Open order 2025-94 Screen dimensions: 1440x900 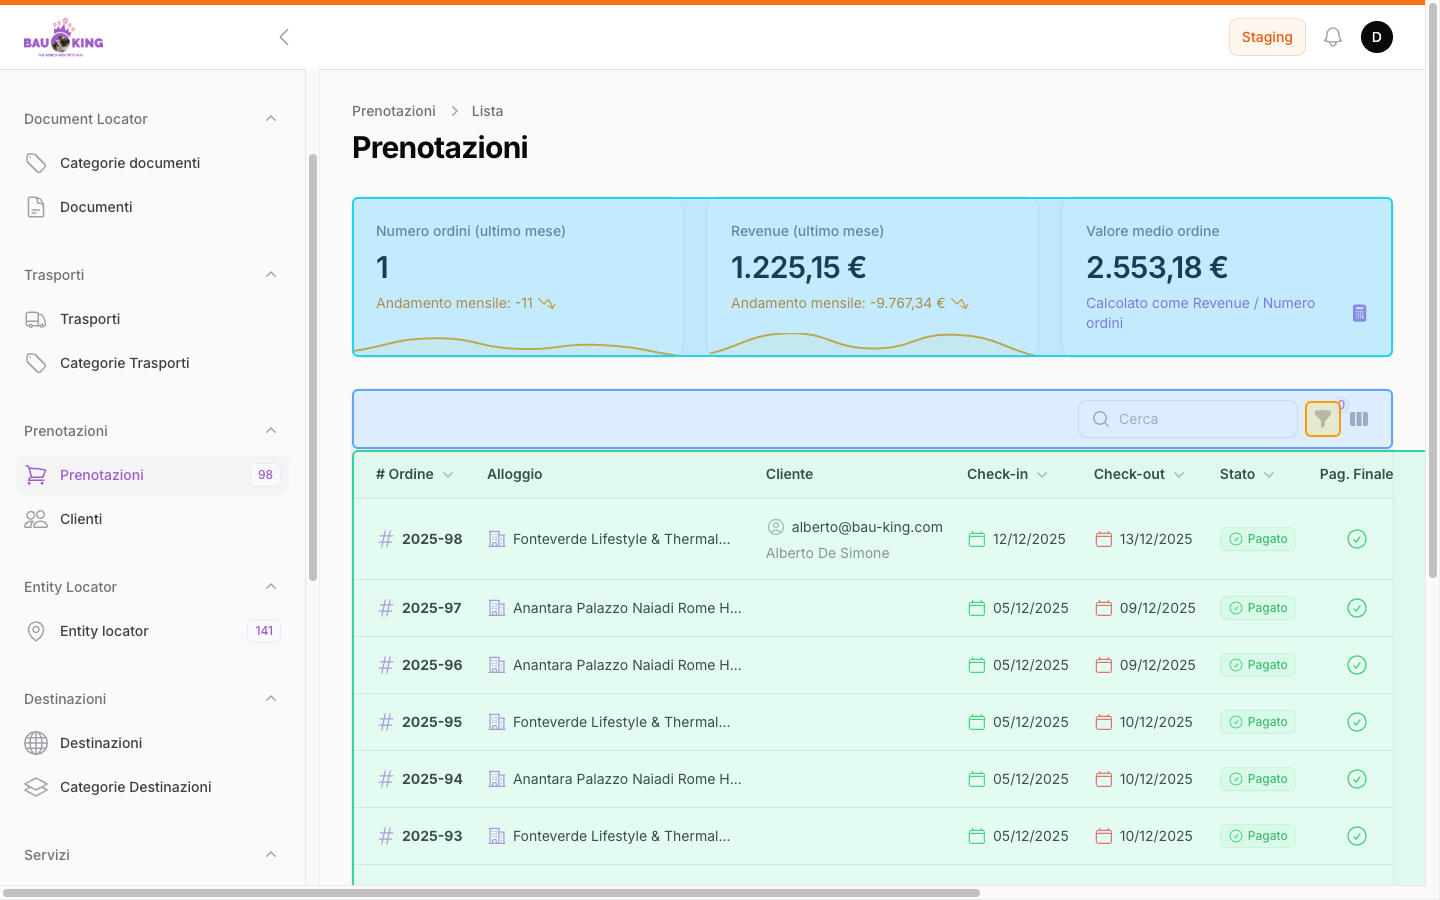pyautogui.click(x=432, y=779)
